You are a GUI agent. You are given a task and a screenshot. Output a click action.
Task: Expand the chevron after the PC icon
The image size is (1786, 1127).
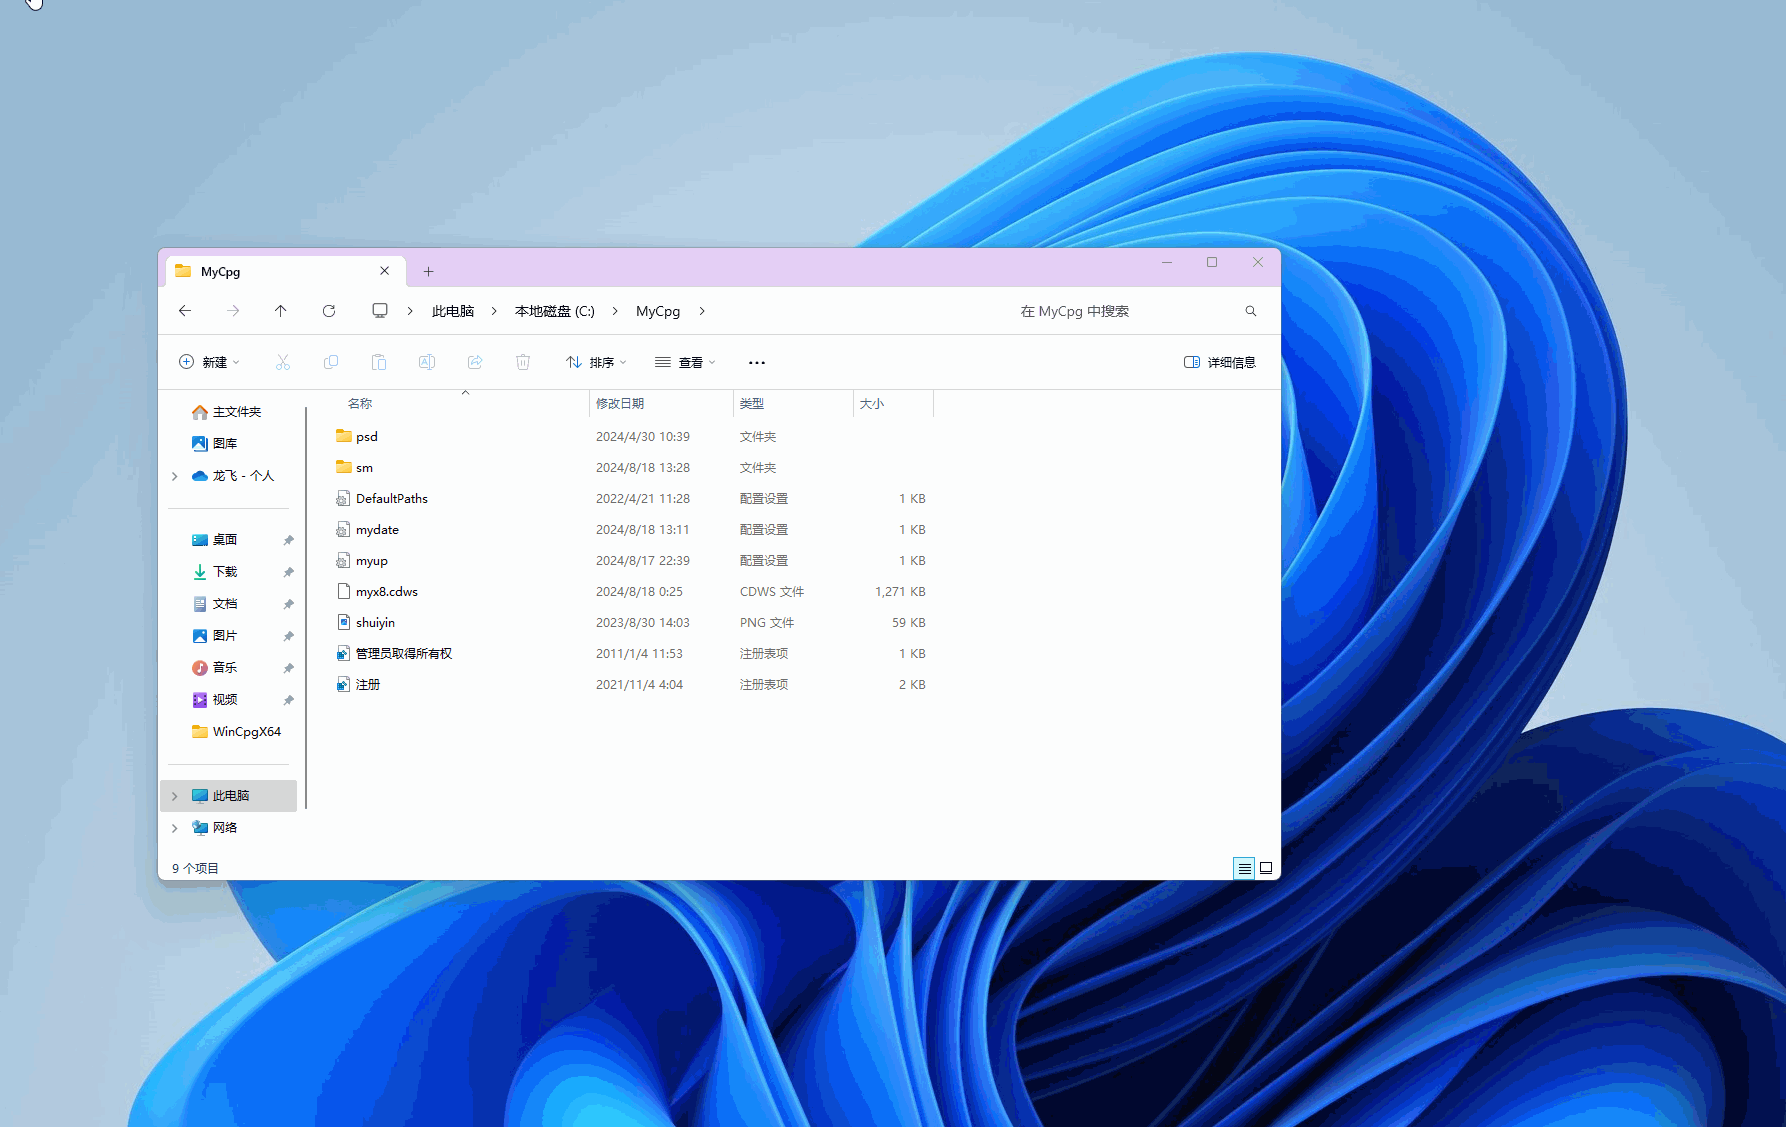(x=410, y=311)
